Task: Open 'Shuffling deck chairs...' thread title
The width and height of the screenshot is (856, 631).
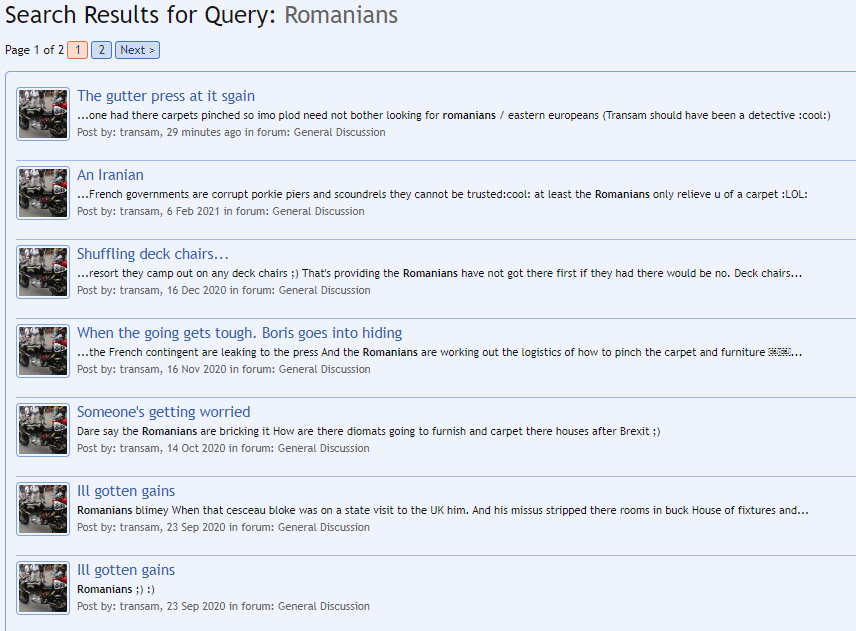Action: click(153, 254)
